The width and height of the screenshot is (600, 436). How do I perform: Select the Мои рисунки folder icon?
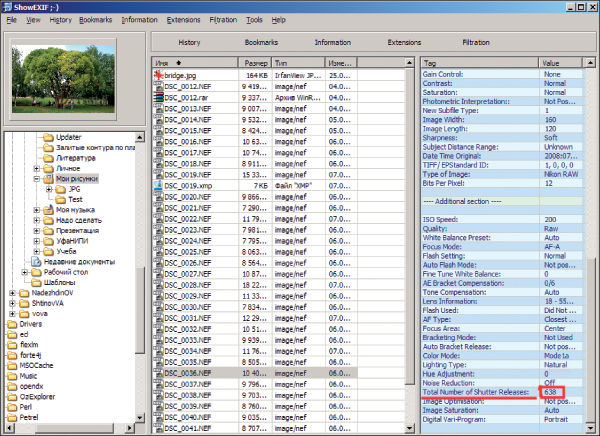(46, 178)
